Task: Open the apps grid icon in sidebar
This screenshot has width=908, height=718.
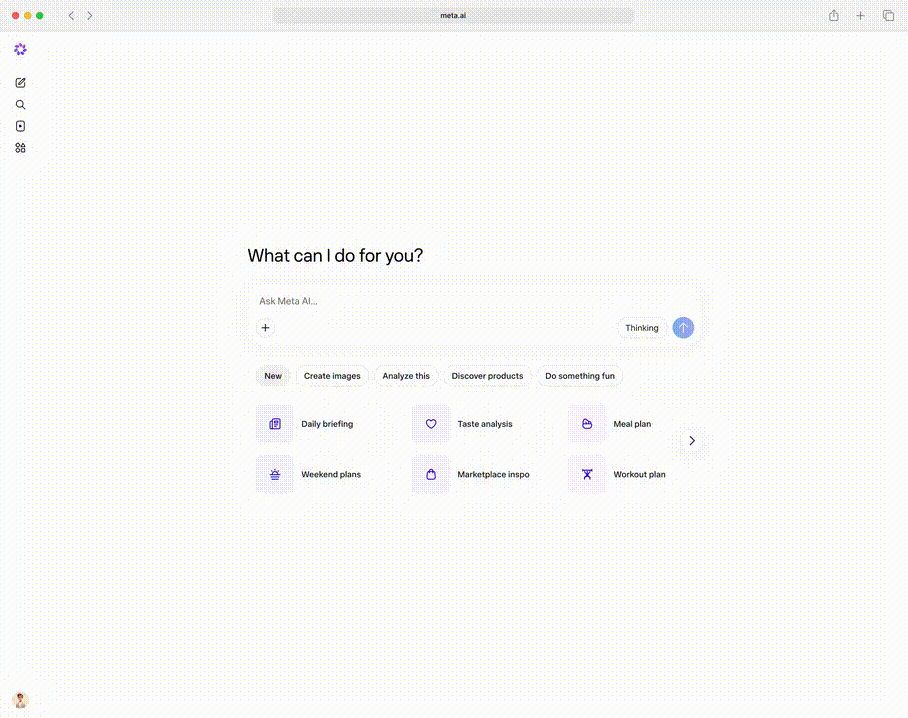Action: tap(20, 148)
